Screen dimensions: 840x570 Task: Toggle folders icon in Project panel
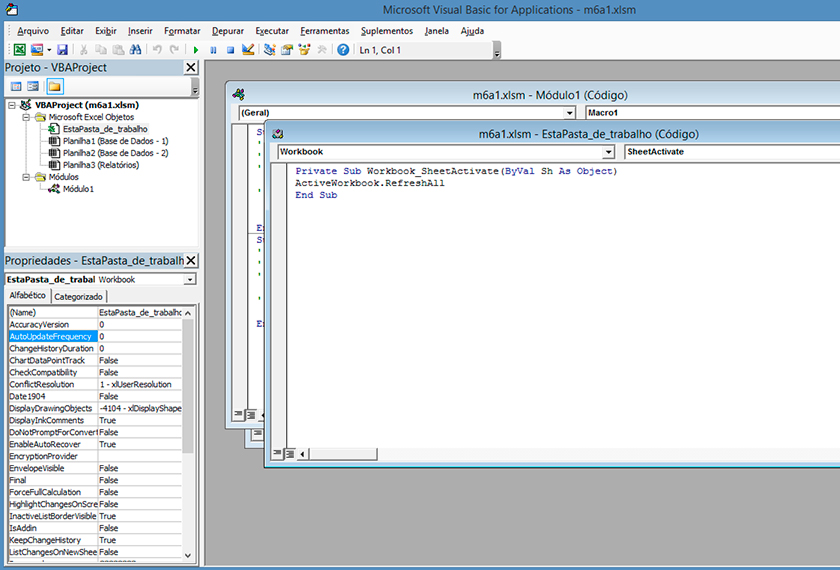point(55,86)
